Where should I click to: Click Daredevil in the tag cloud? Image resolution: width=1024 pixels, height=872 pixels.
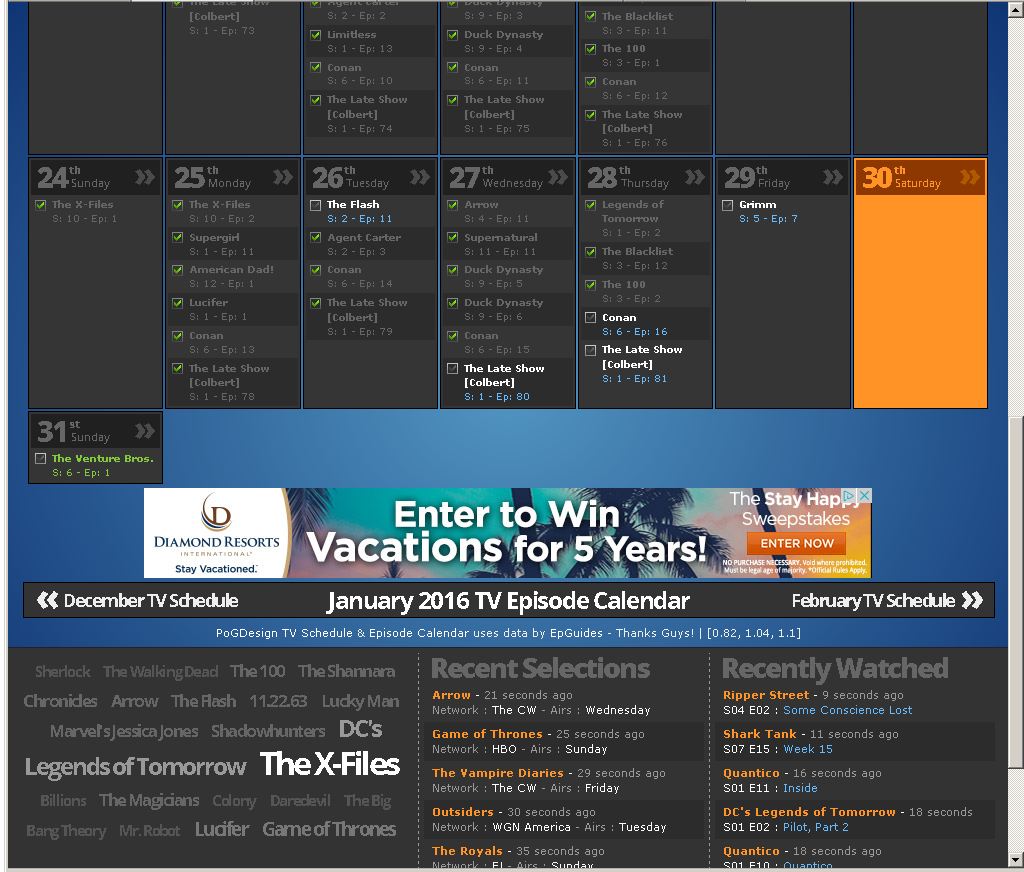tap(300, 800)
